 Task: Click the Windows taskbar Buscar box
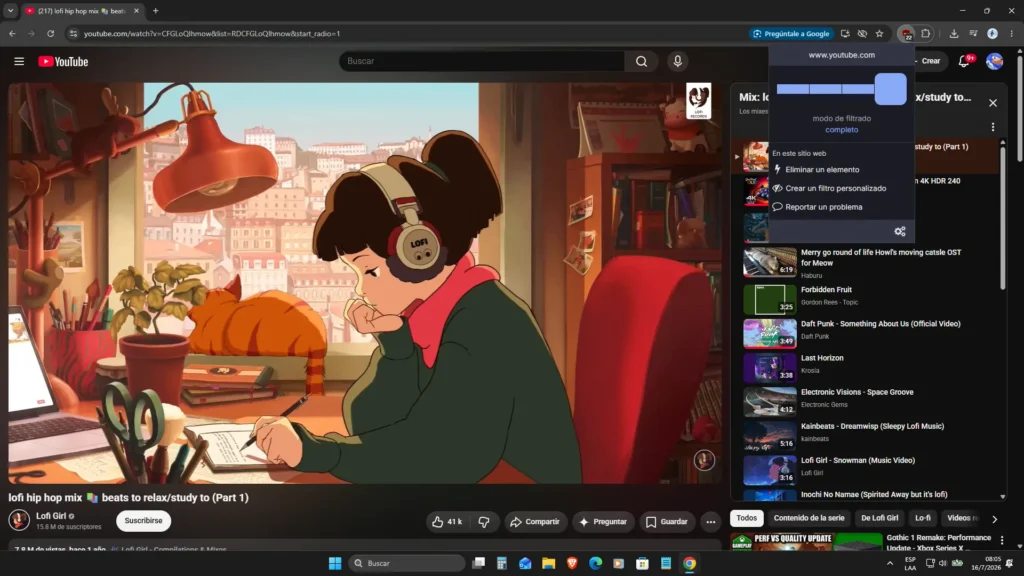point(407,563)
